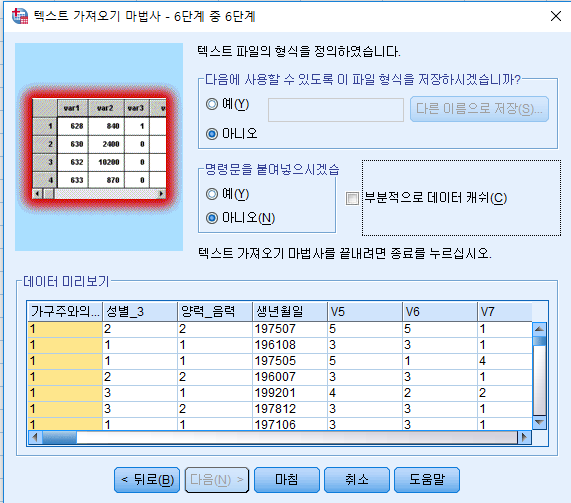571x503 pixels.
Task: Select 아니오 for saving file format
Action: (232, 134)
